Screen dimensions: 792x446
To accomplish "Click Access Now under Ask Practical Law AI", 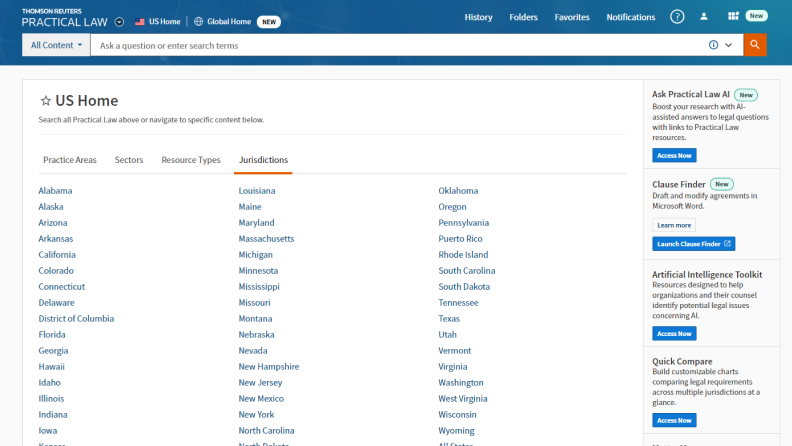I will 674,156.
